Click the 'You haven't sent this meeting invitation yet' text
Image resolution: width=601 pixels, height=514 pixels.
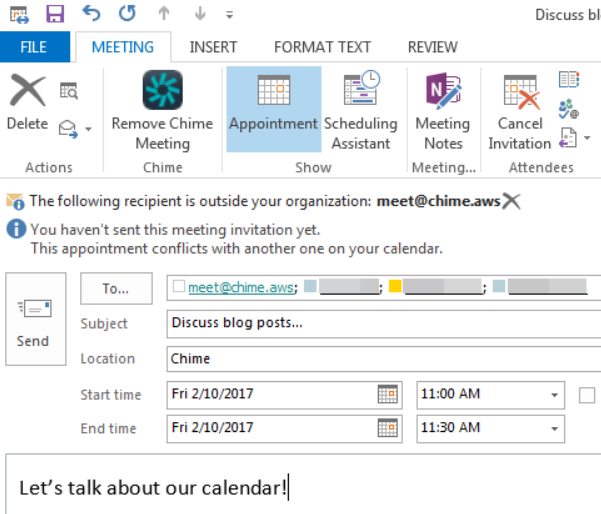pyautogui.click(x=175, y=230)
